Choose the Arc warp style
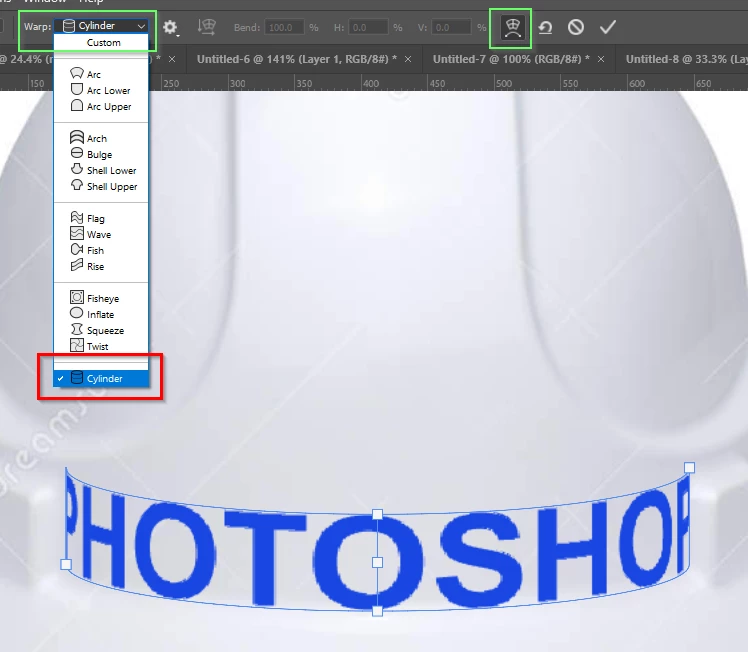Screen dimensions: 748x652 pyautogui.click(x=101, y=74)
